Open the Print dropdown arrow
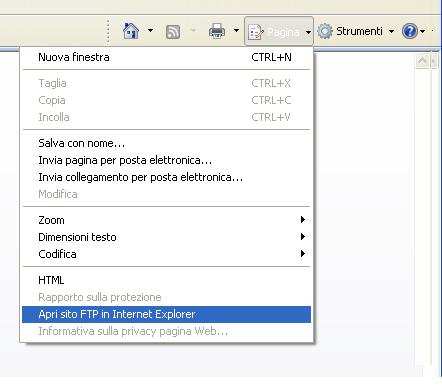Screen dimensions: 442x387 (236, 31)
